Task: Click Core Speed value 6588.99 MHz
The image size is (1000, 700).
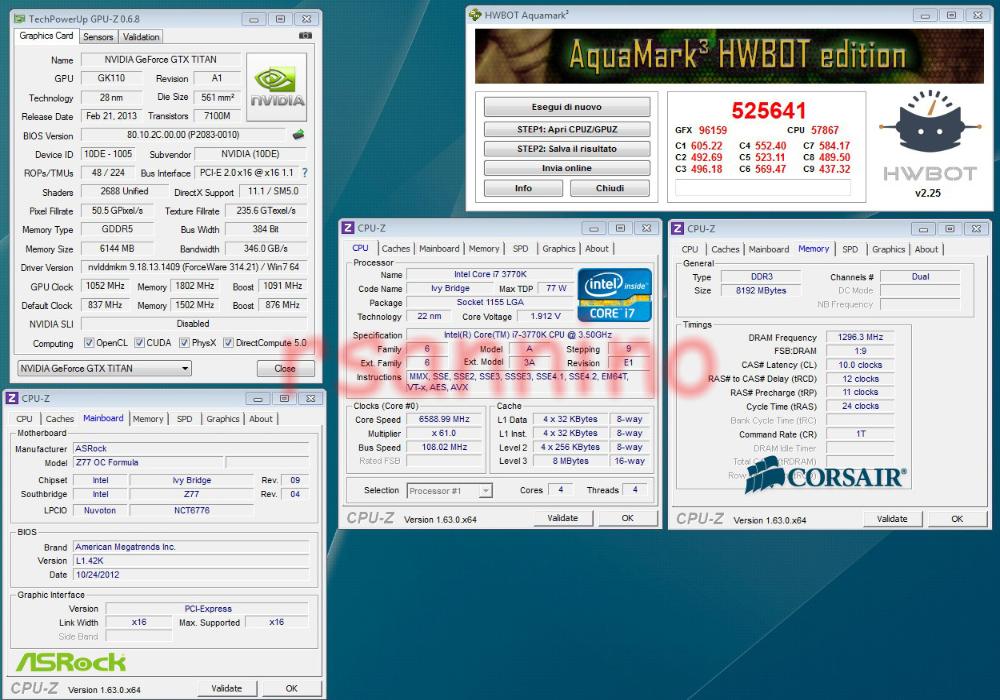Action: [444, 419]
